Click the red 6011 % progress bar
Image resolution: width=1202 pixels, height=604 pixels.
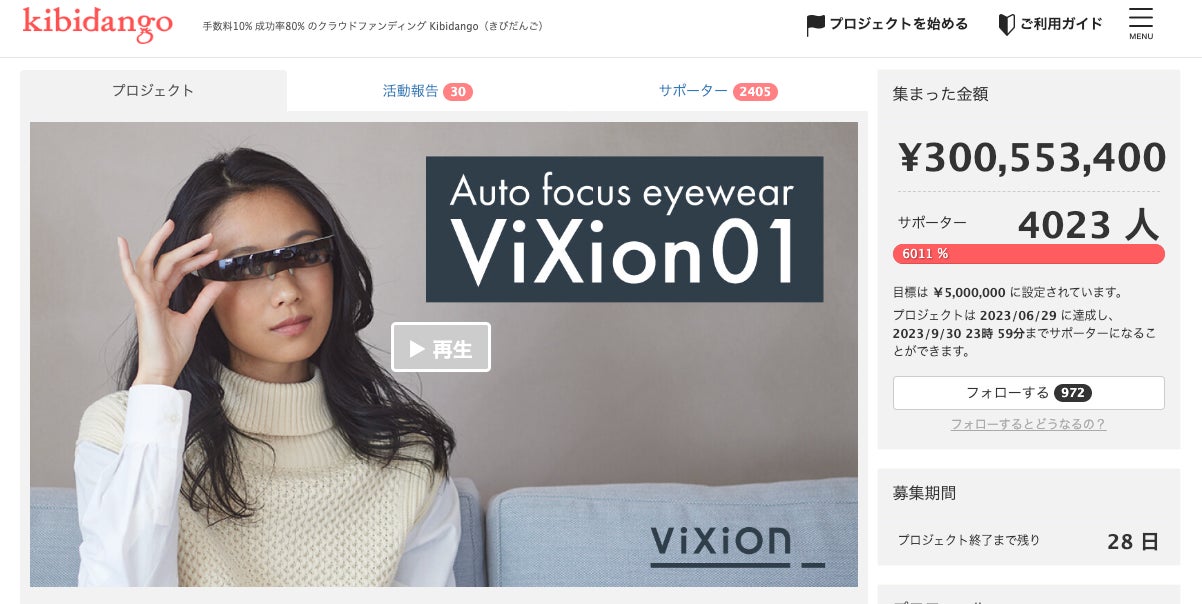click(1028, 254)
